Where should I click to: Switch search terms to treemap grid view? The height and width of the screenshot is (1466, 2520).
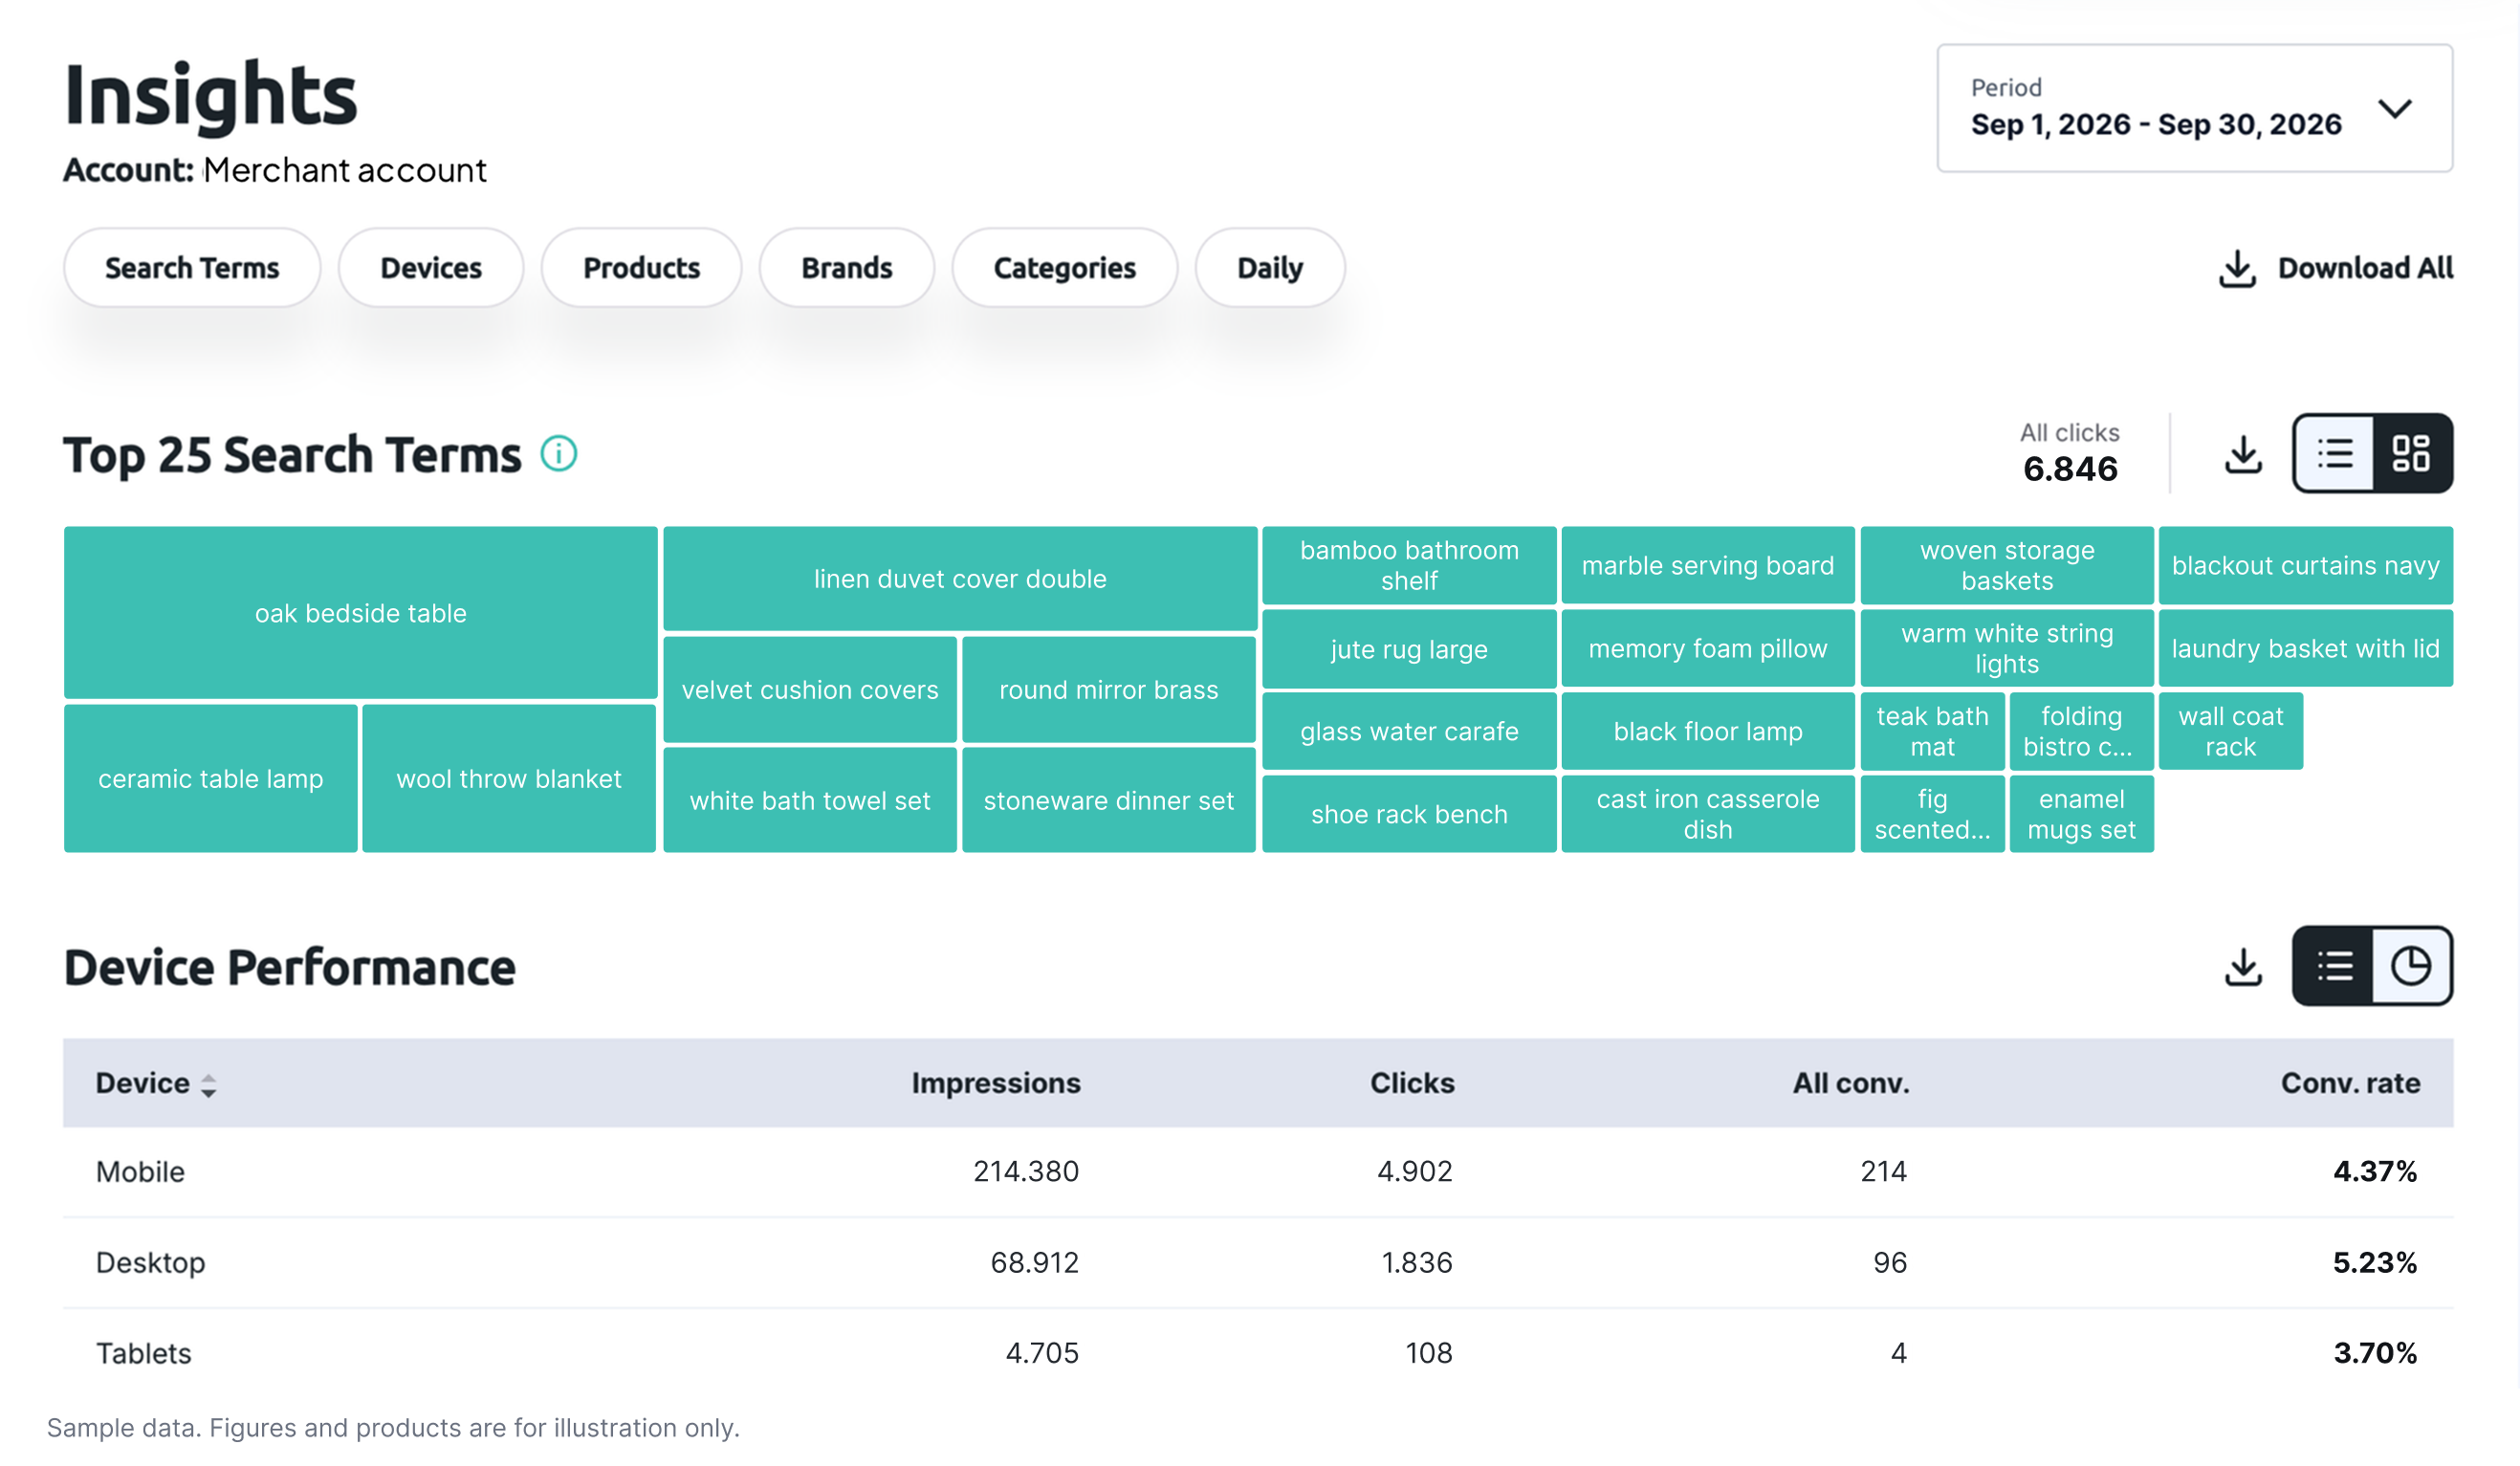coord(2411,454)
